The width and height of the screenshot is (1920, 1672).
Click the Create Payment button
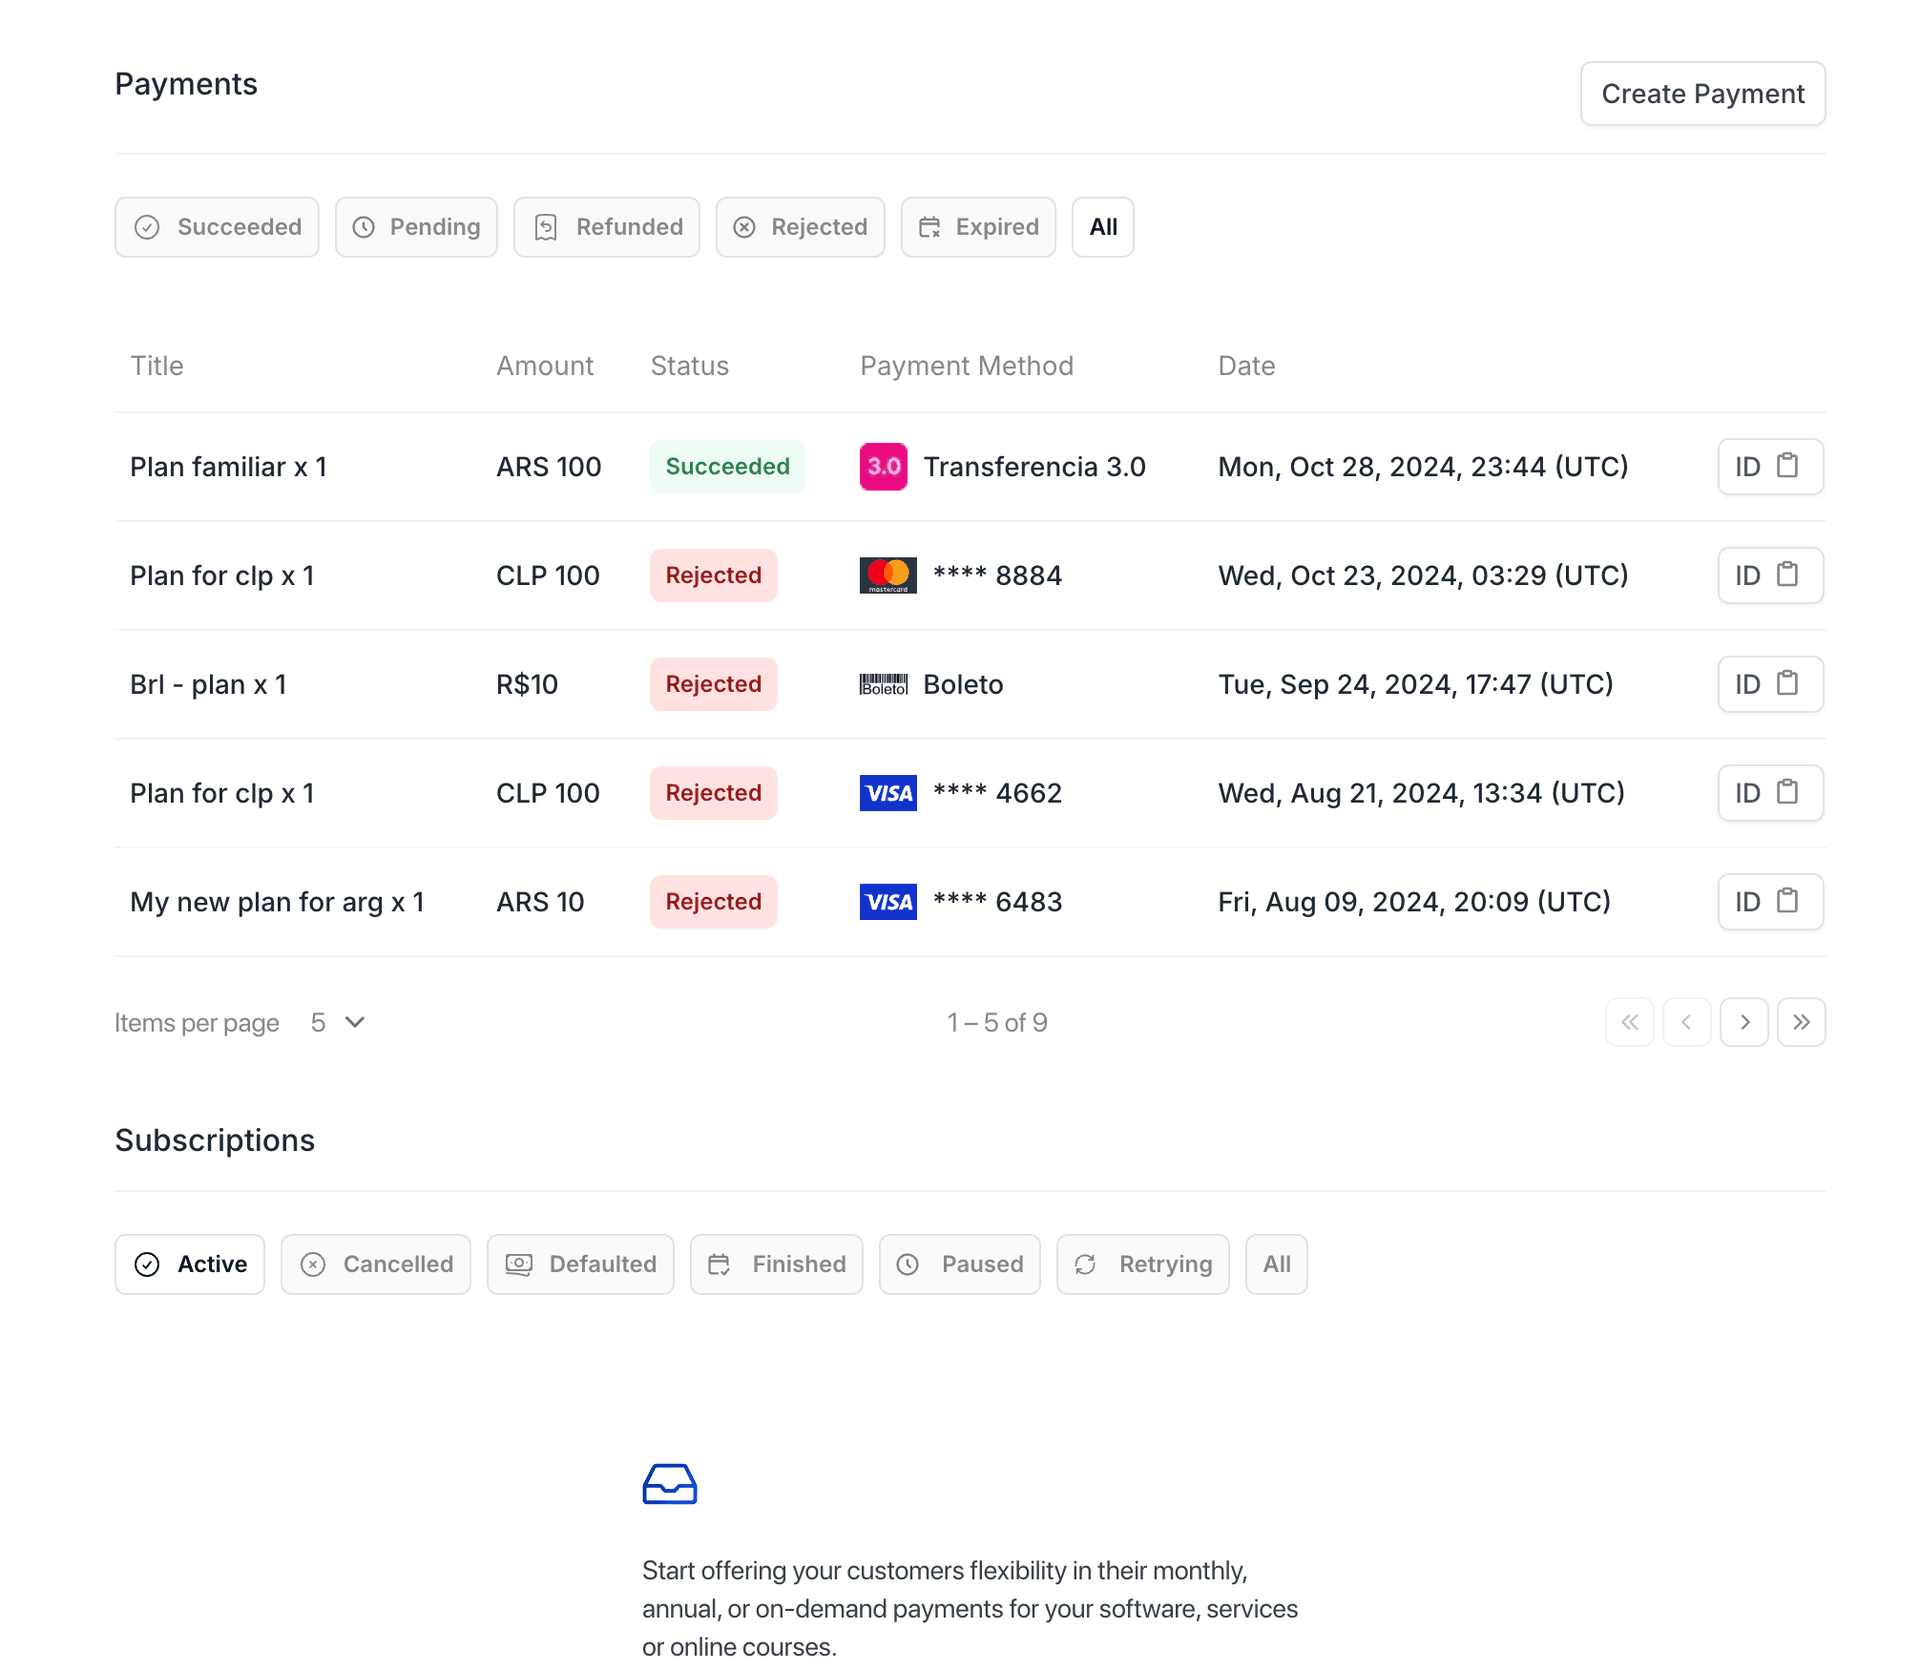coord(1702,93)
